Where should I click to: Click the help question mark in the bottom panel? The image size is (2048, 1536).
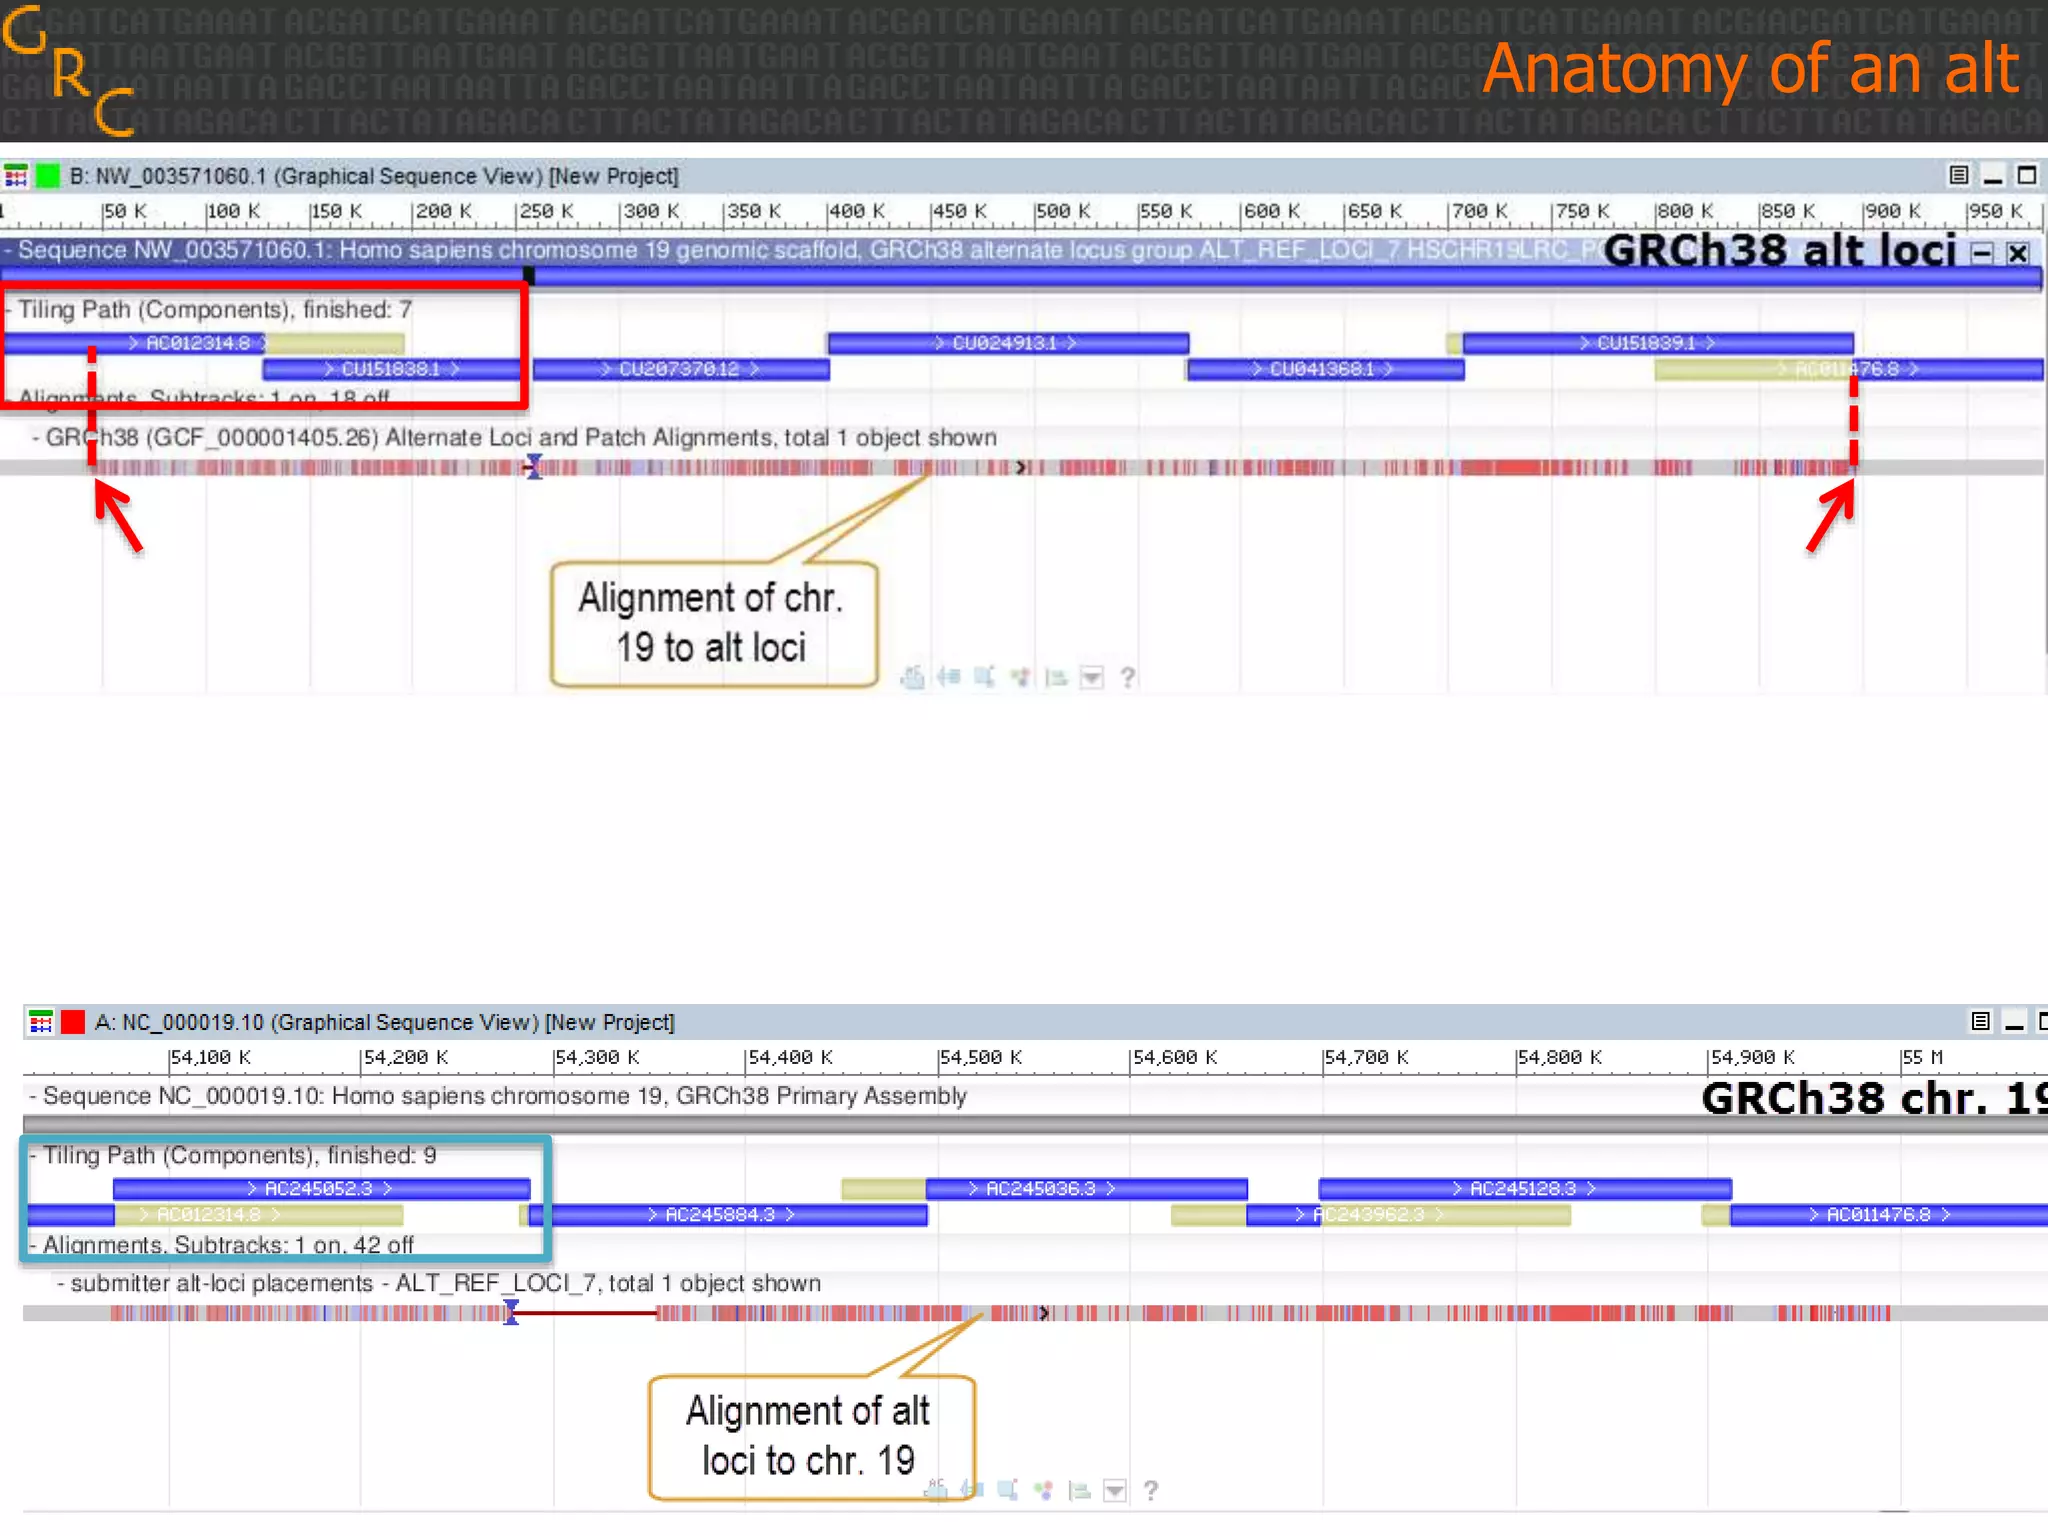tap(1151, 1491)
